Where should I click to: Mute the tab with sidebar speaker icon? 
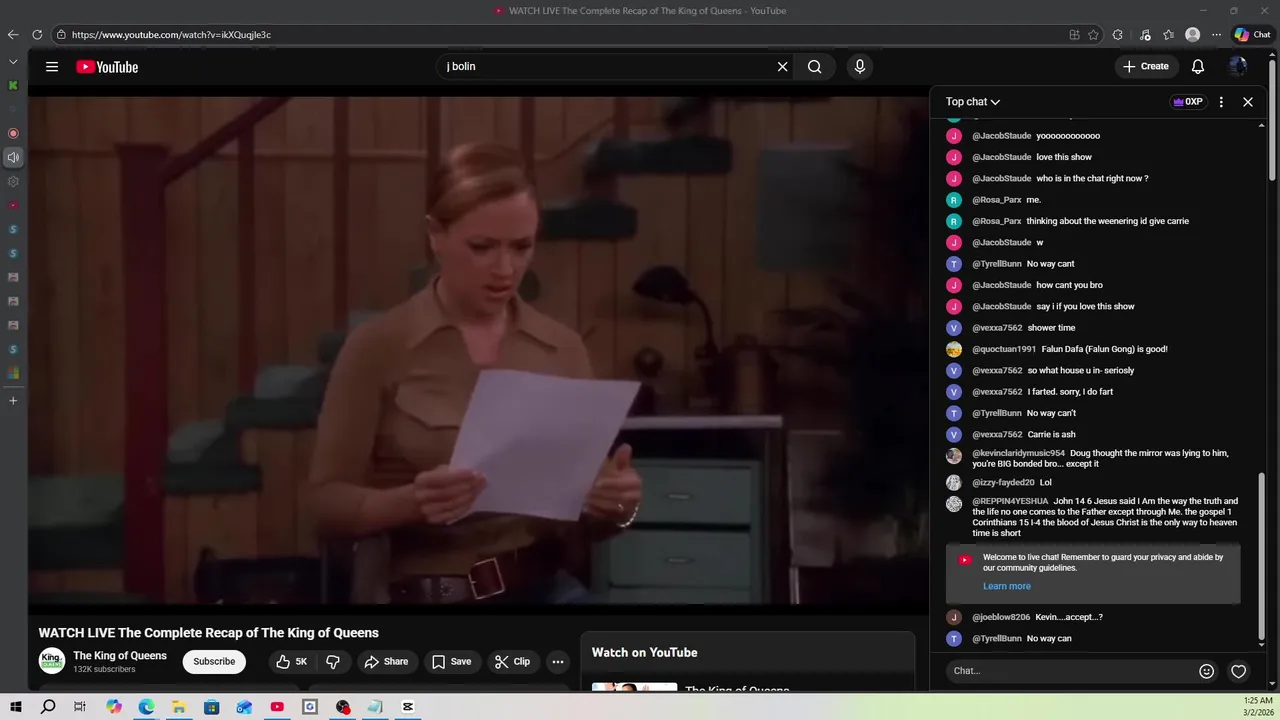[13, 157]
